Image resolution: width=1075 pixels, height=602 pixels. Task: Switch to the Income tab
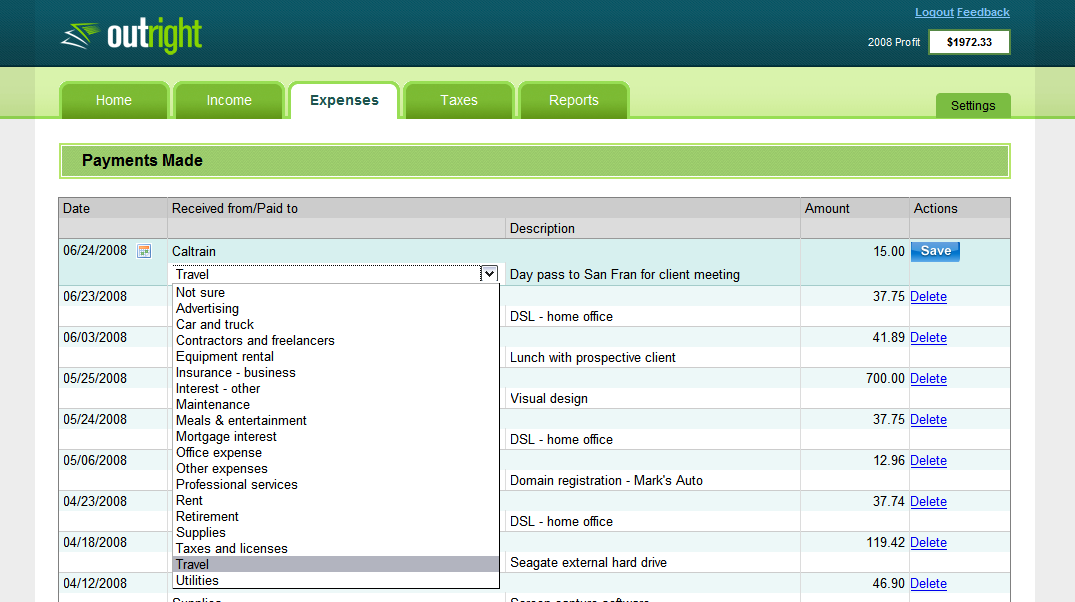[x=229, y=100]
